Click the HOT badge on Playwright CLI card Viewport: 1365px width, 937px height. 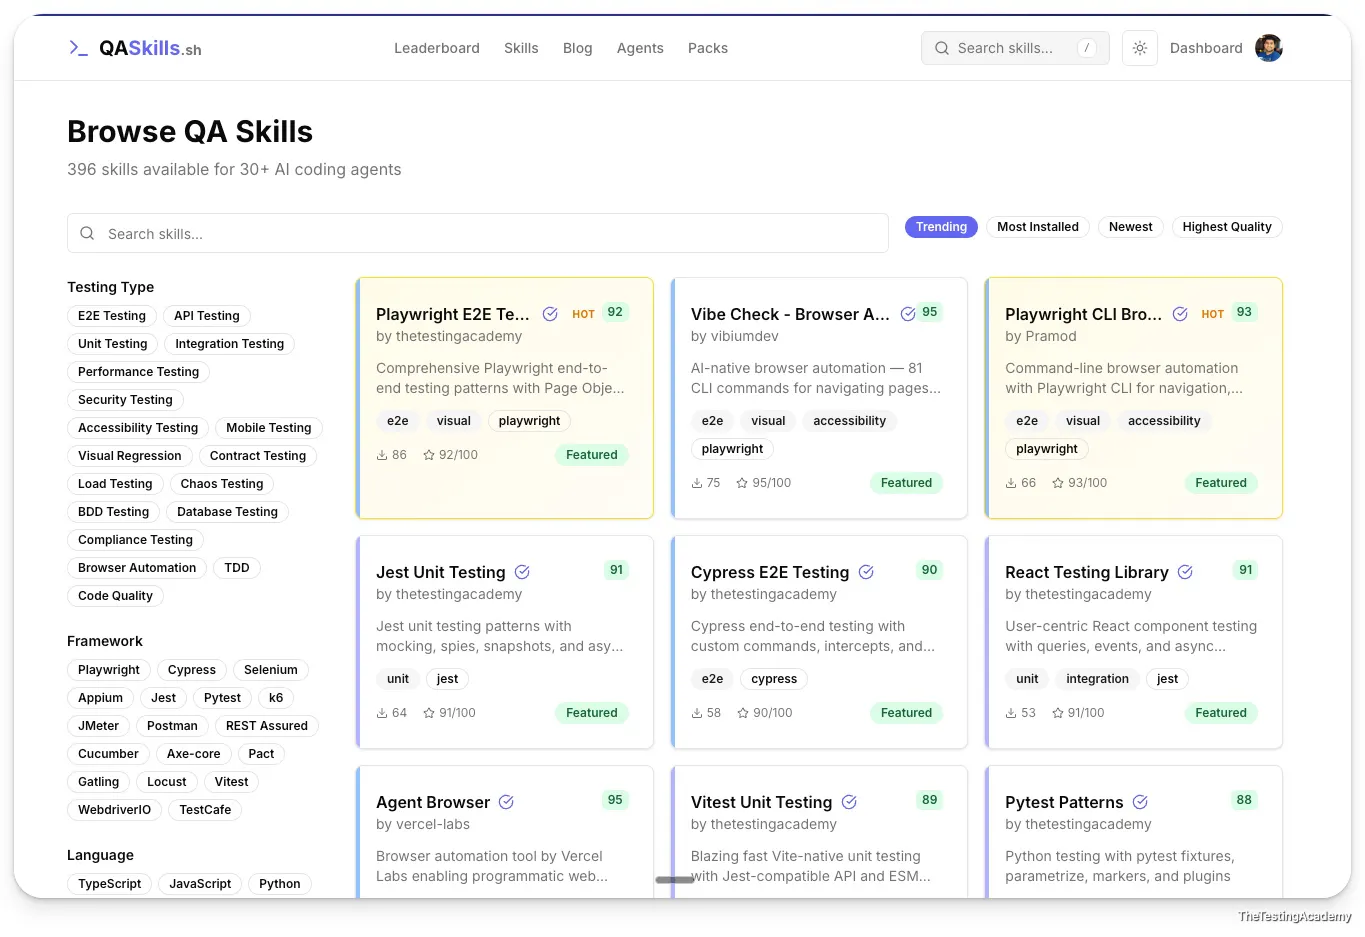tap(1213, 314)
